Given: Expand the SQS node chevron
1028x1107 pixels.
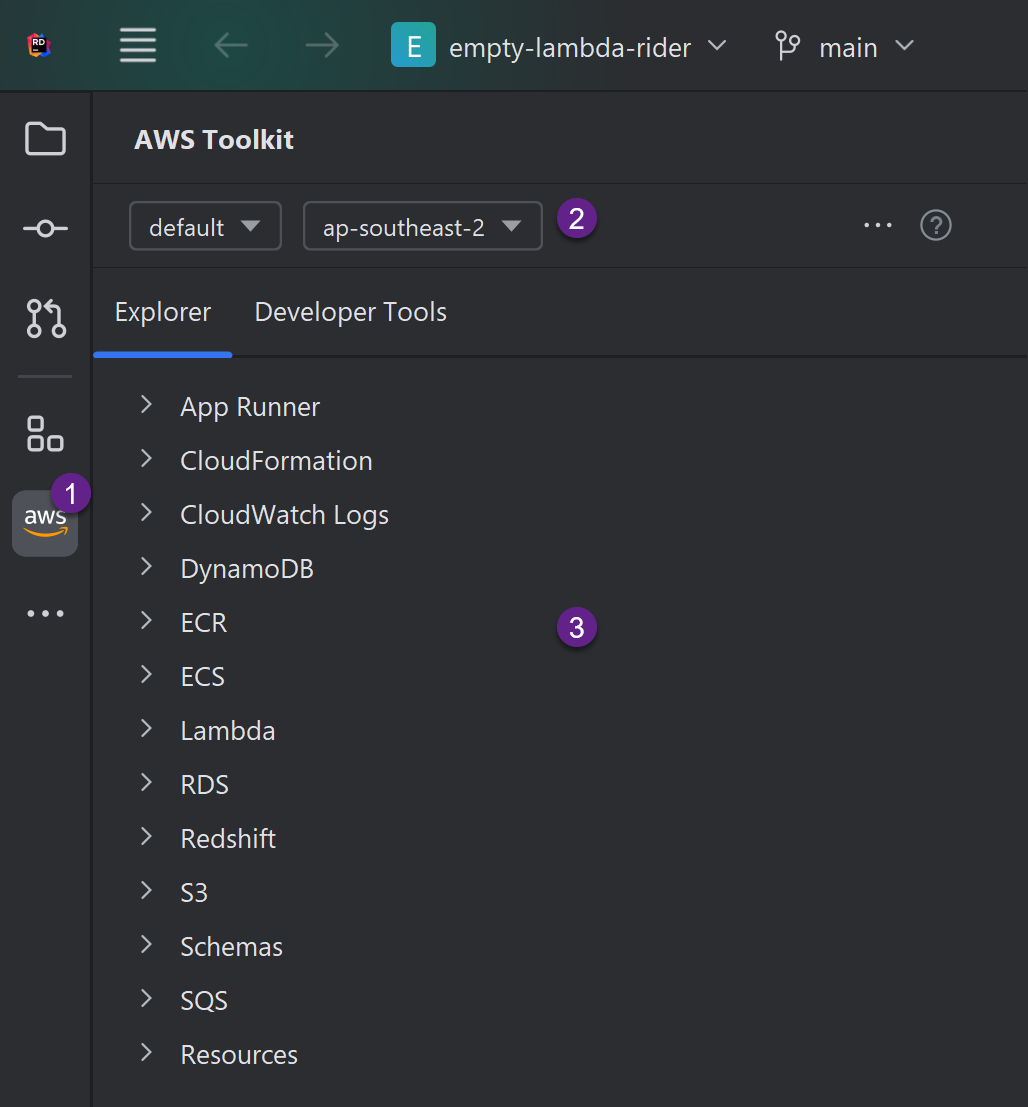Looking at the screenshot, I should click(146, 999).
